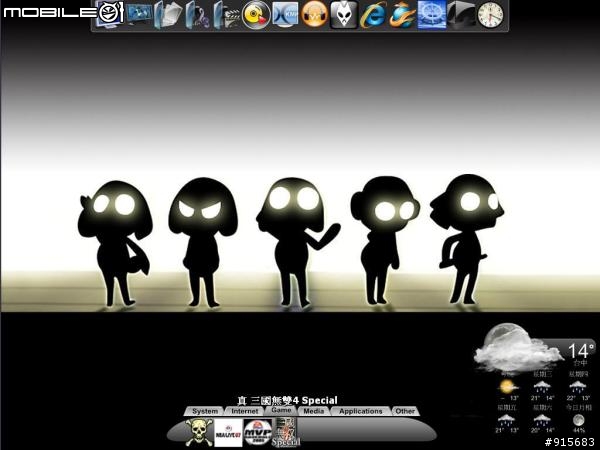600x450 pixels.
Task: Switch to the Internet tab
Action: click(x=244, y=411)
